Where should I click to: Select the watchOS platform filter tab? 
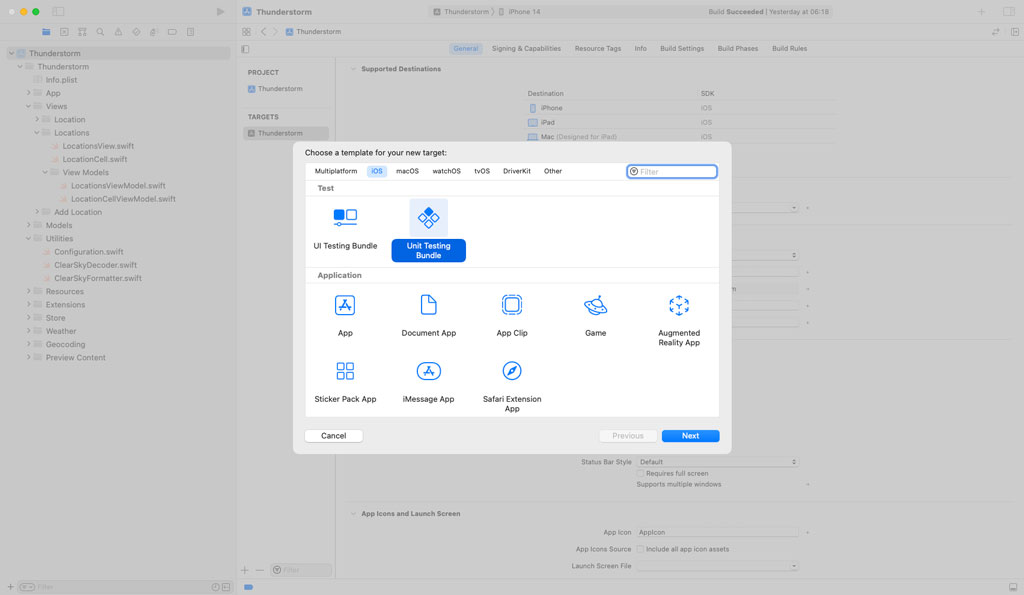(x=446, y=171)
